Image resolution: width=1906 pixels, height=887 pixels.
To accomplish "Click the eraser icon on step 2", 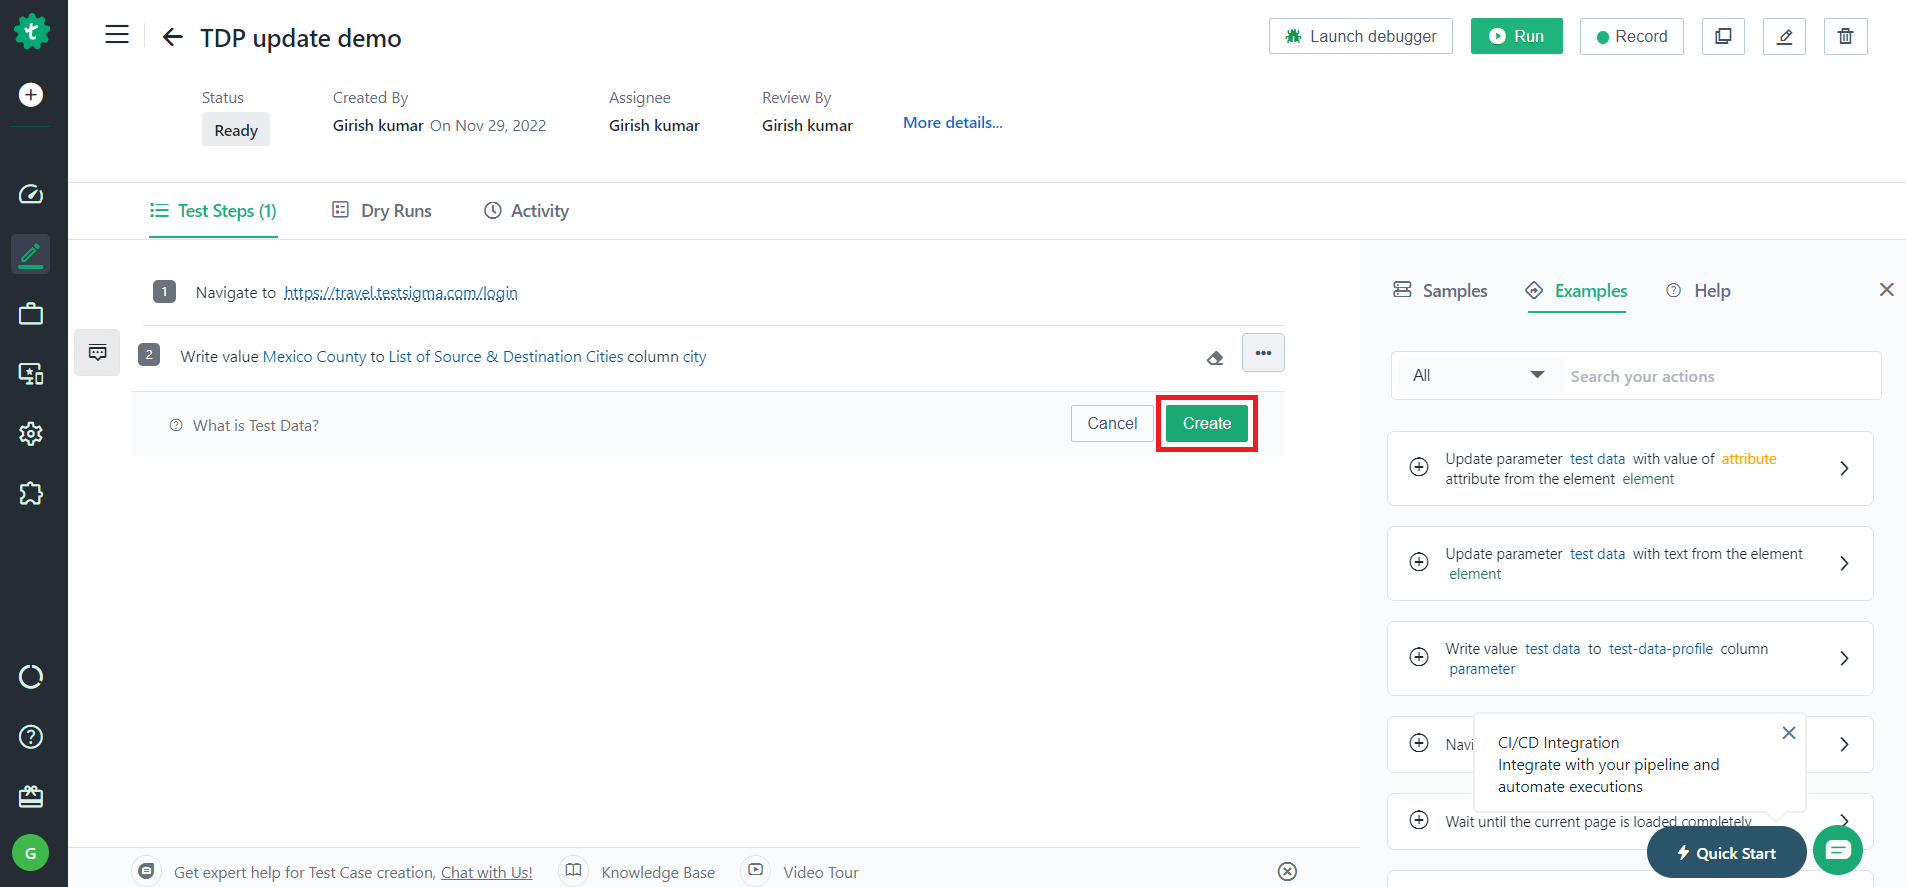I will [x=1215, y=358].
